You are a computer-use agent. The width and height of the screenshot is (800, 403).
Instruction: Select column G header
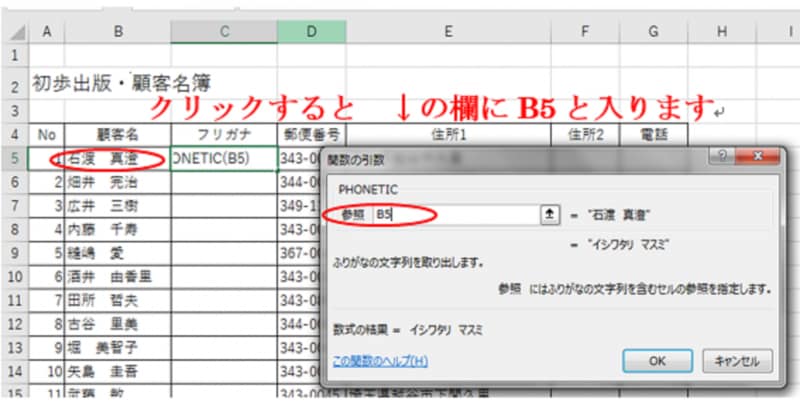pos(653,32)
